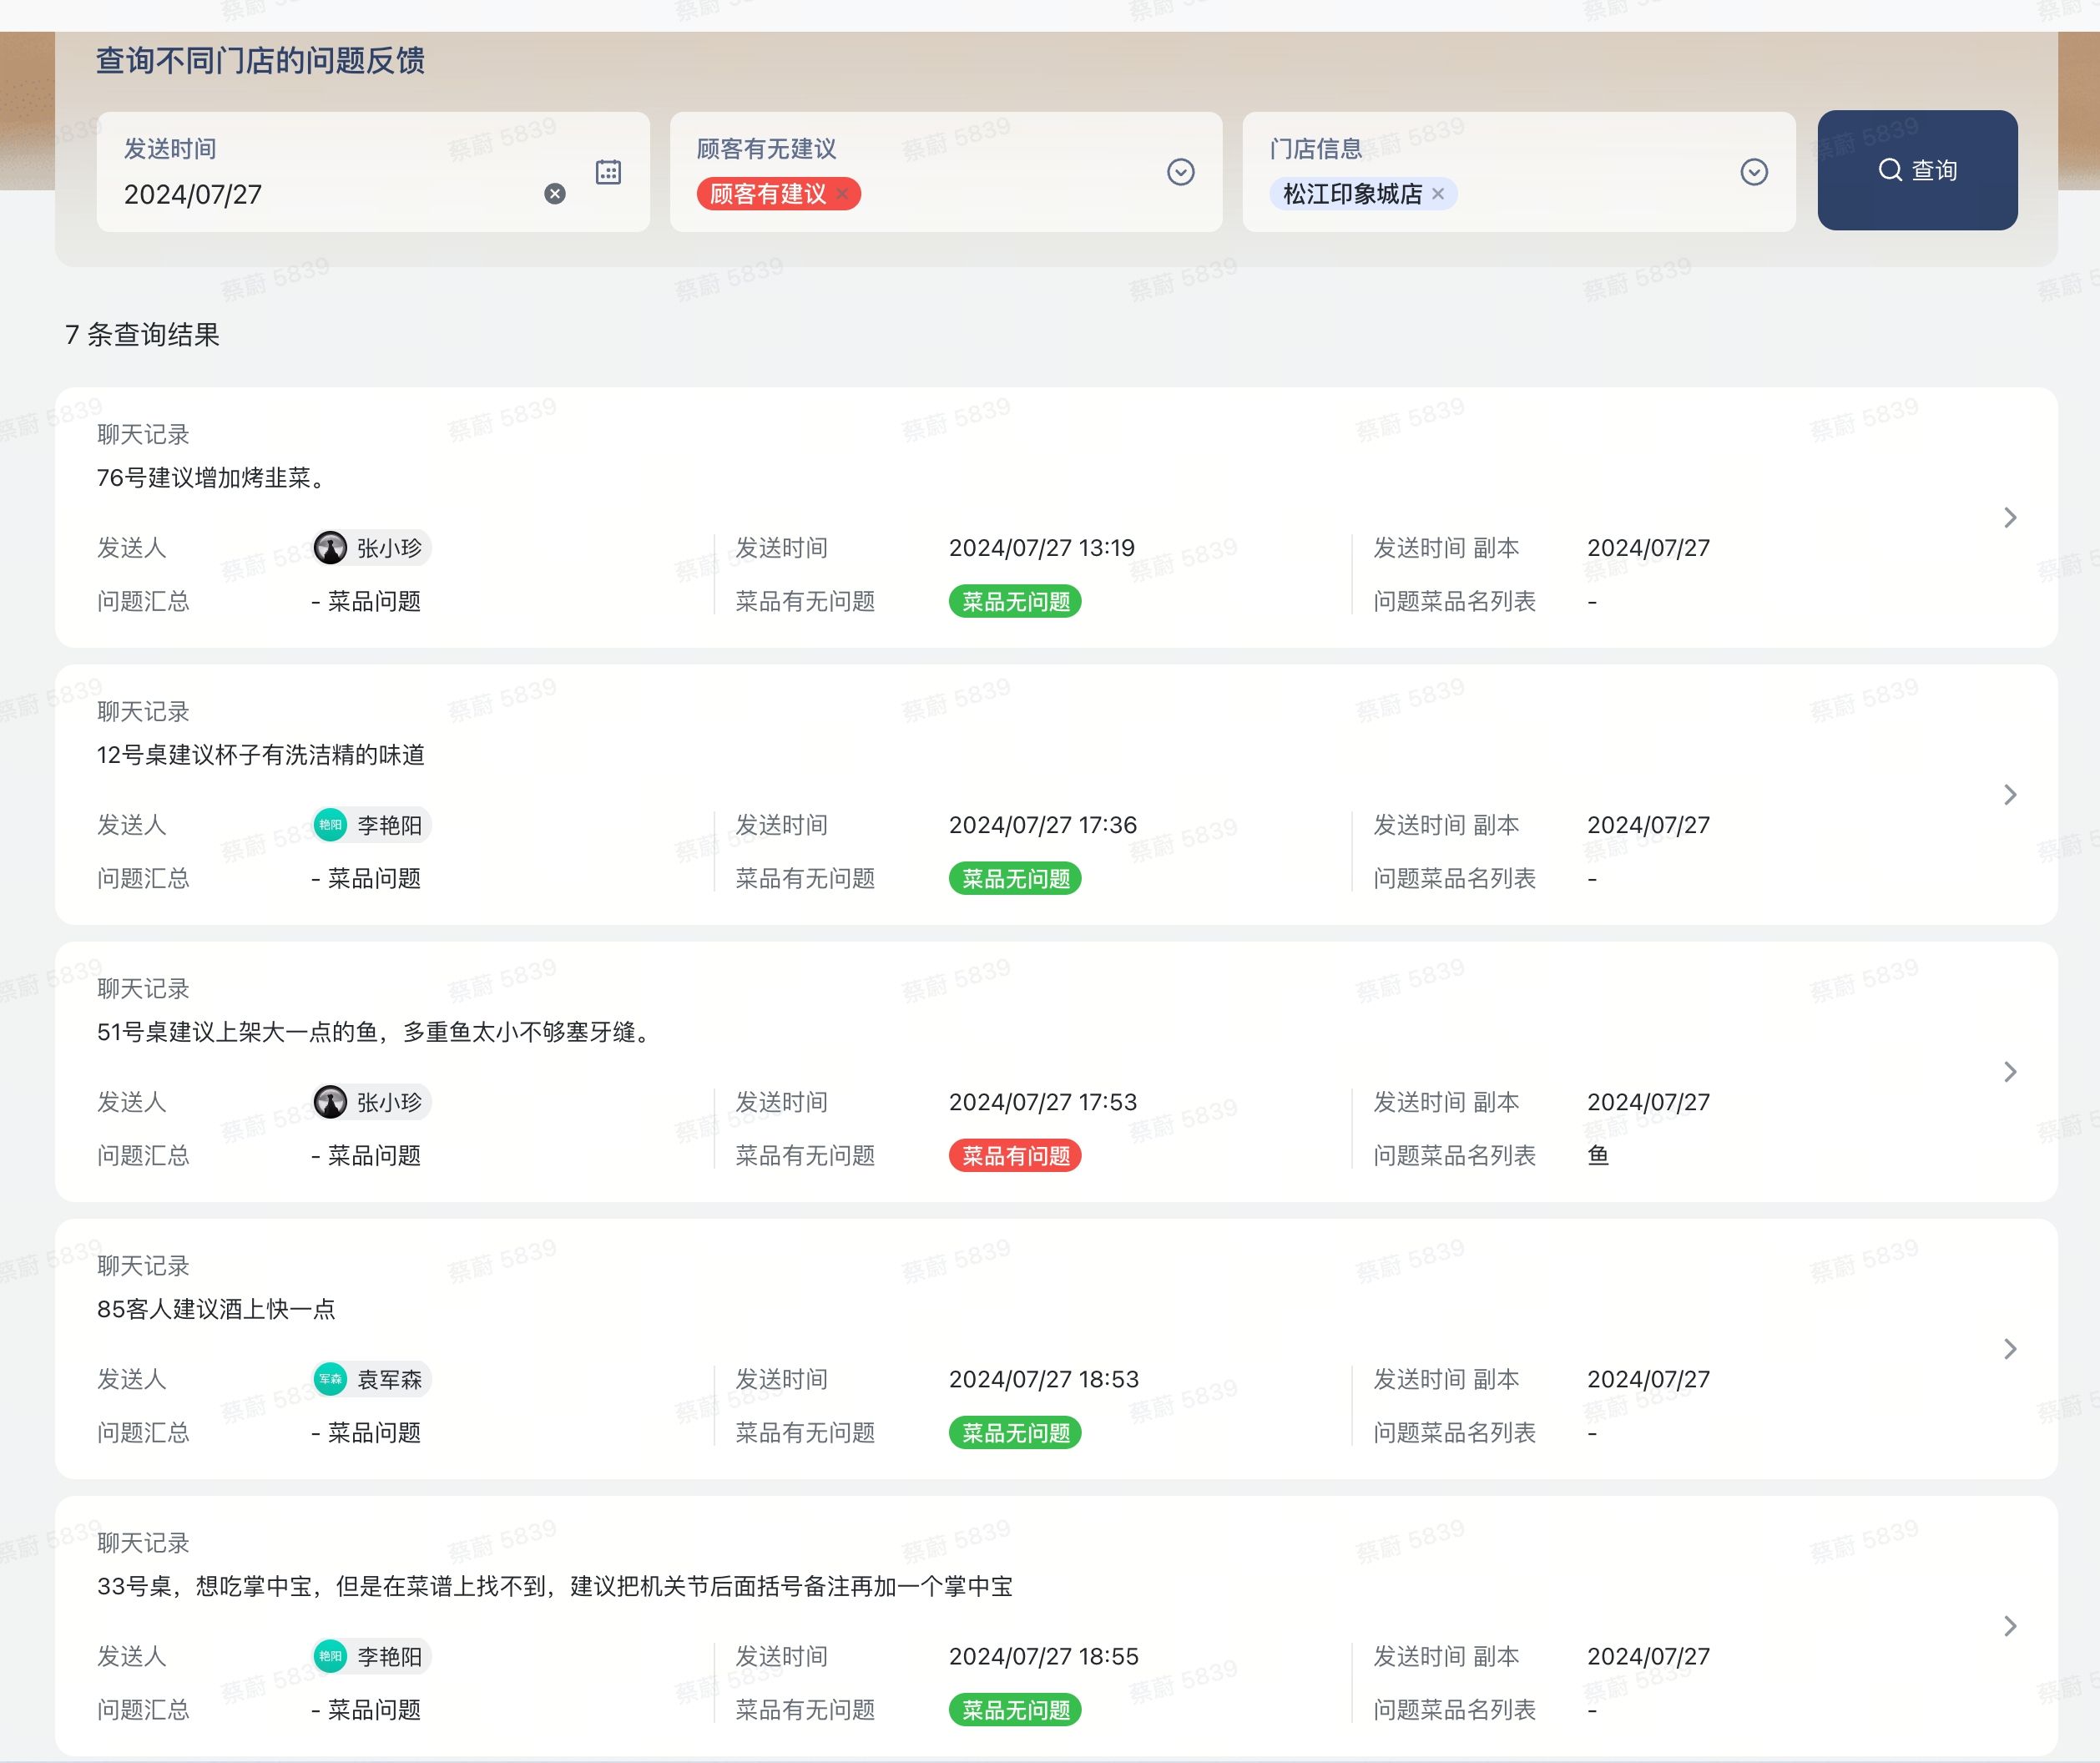Click the chat text about 掌中宝

[554, 1586]
